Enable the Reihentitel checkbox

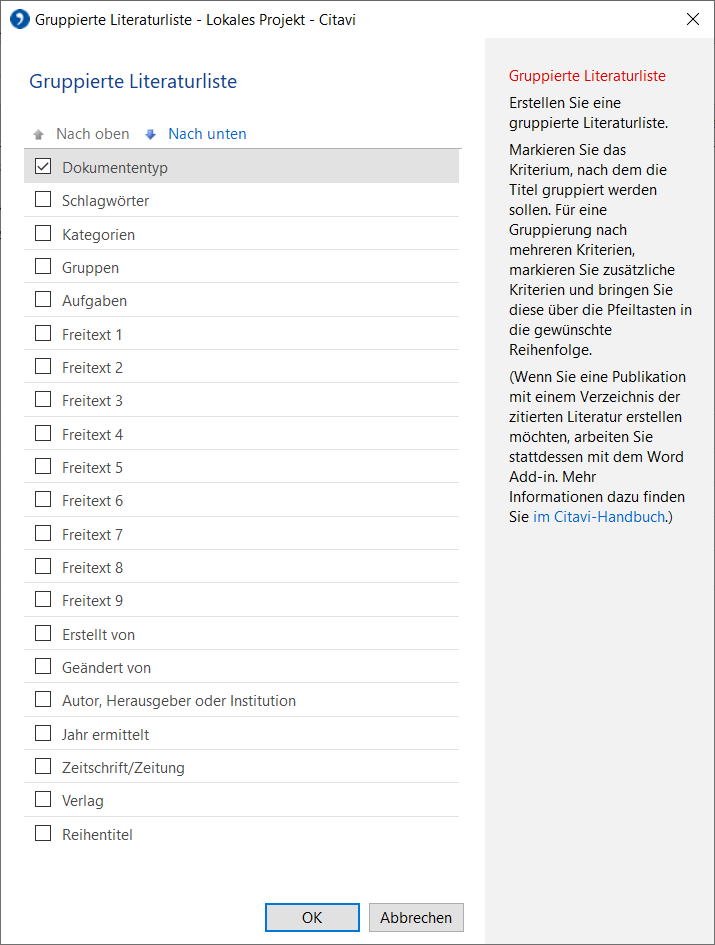point(43,834)
